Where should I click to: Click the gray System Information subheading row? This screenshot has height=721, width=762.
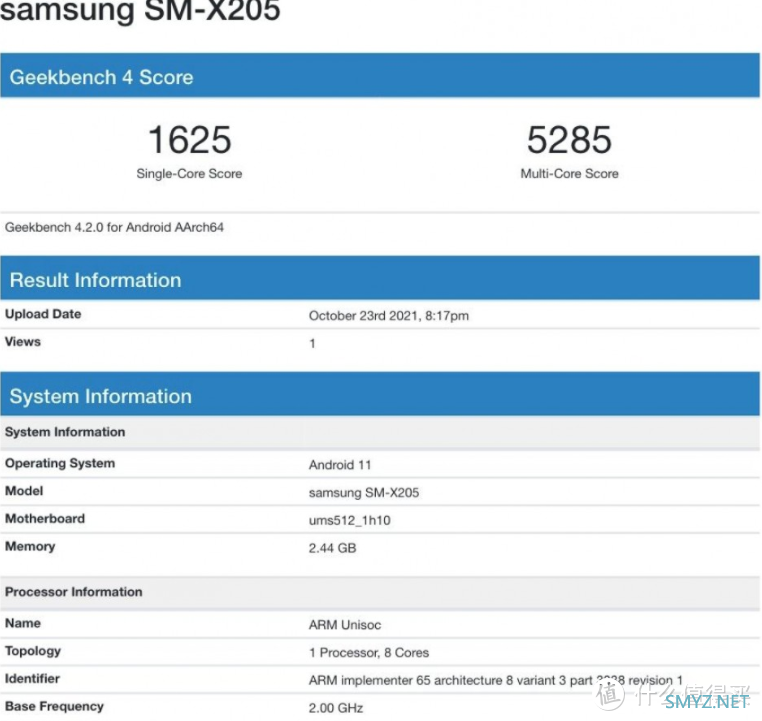pos(380,432)
